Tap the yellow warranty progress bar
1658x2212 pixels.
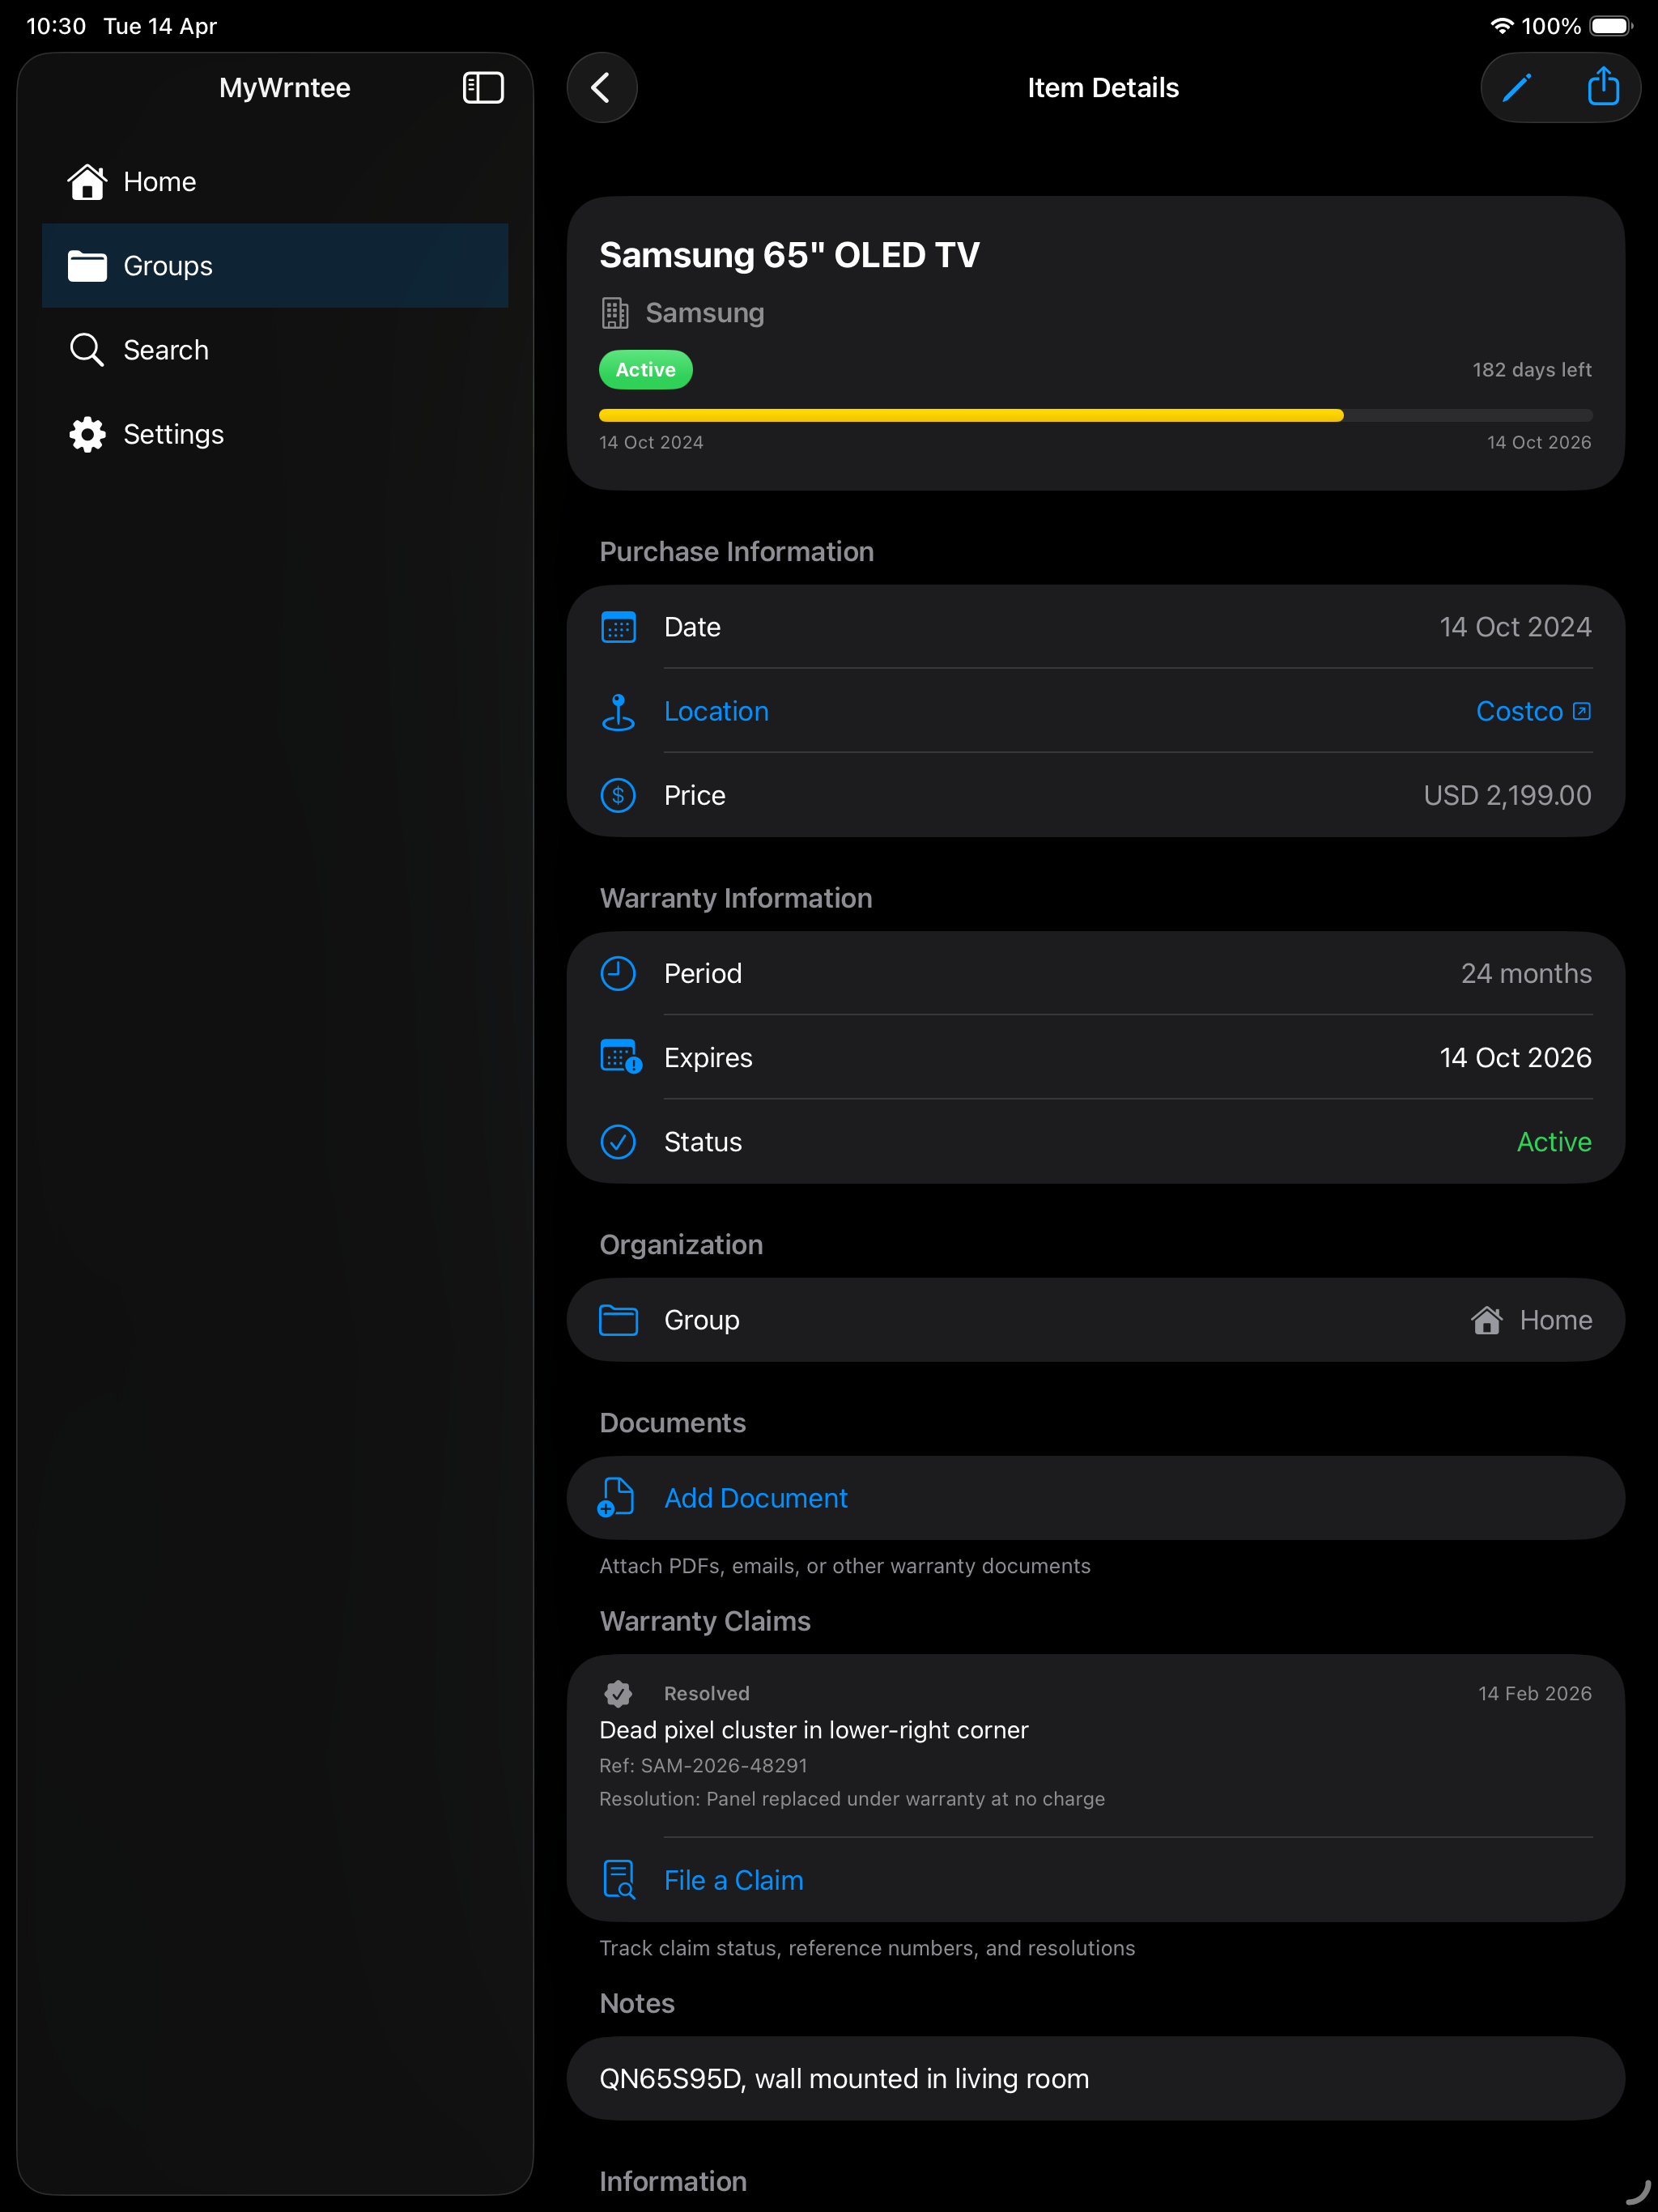tap(1095, 415)
